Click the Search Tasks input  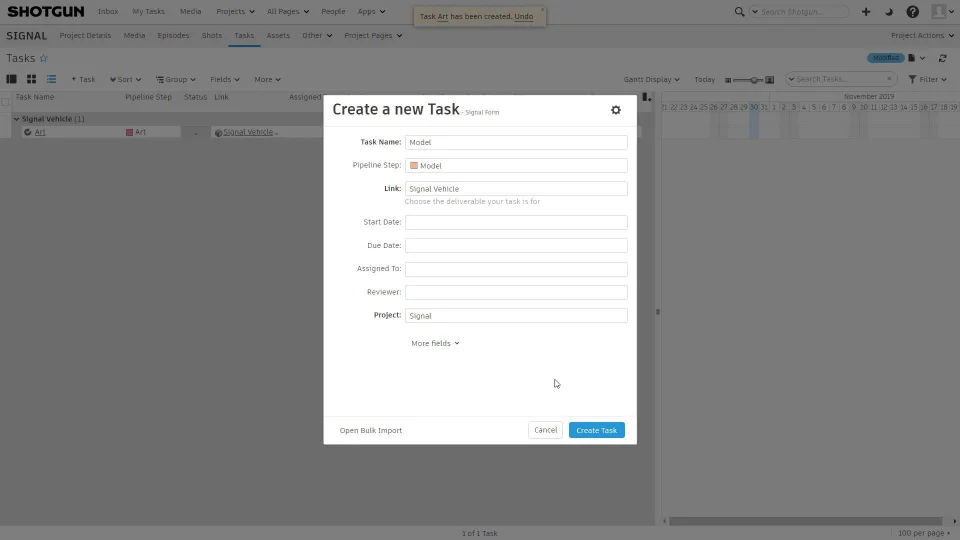pos(840,79)
